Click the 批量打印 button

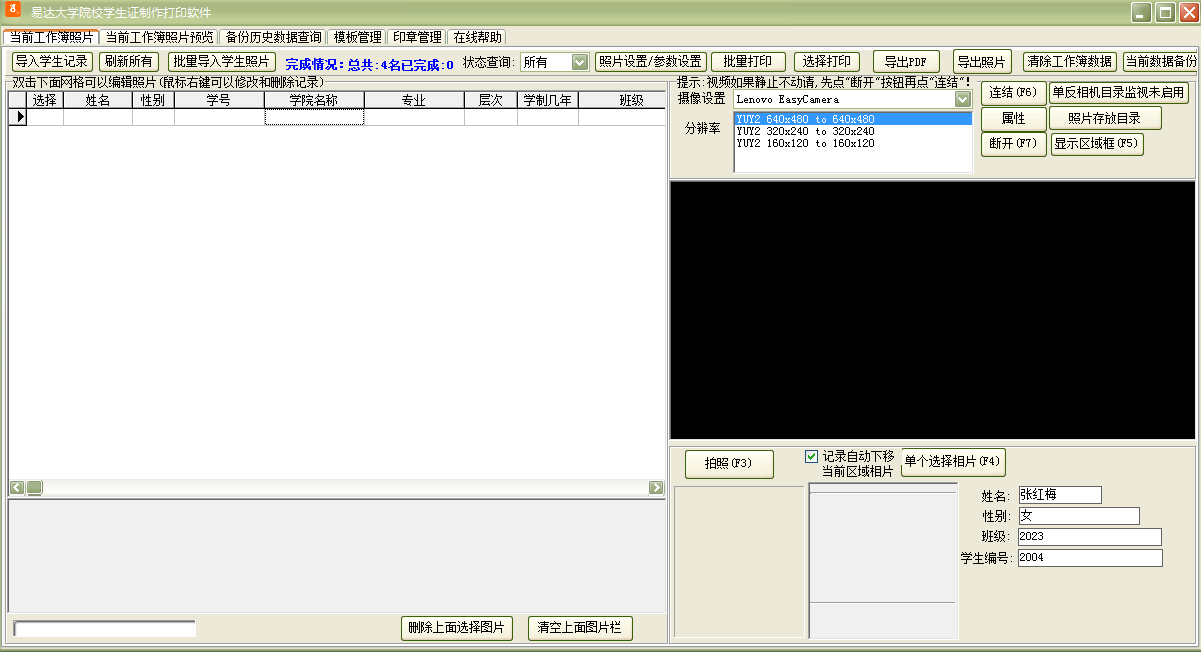748,61
